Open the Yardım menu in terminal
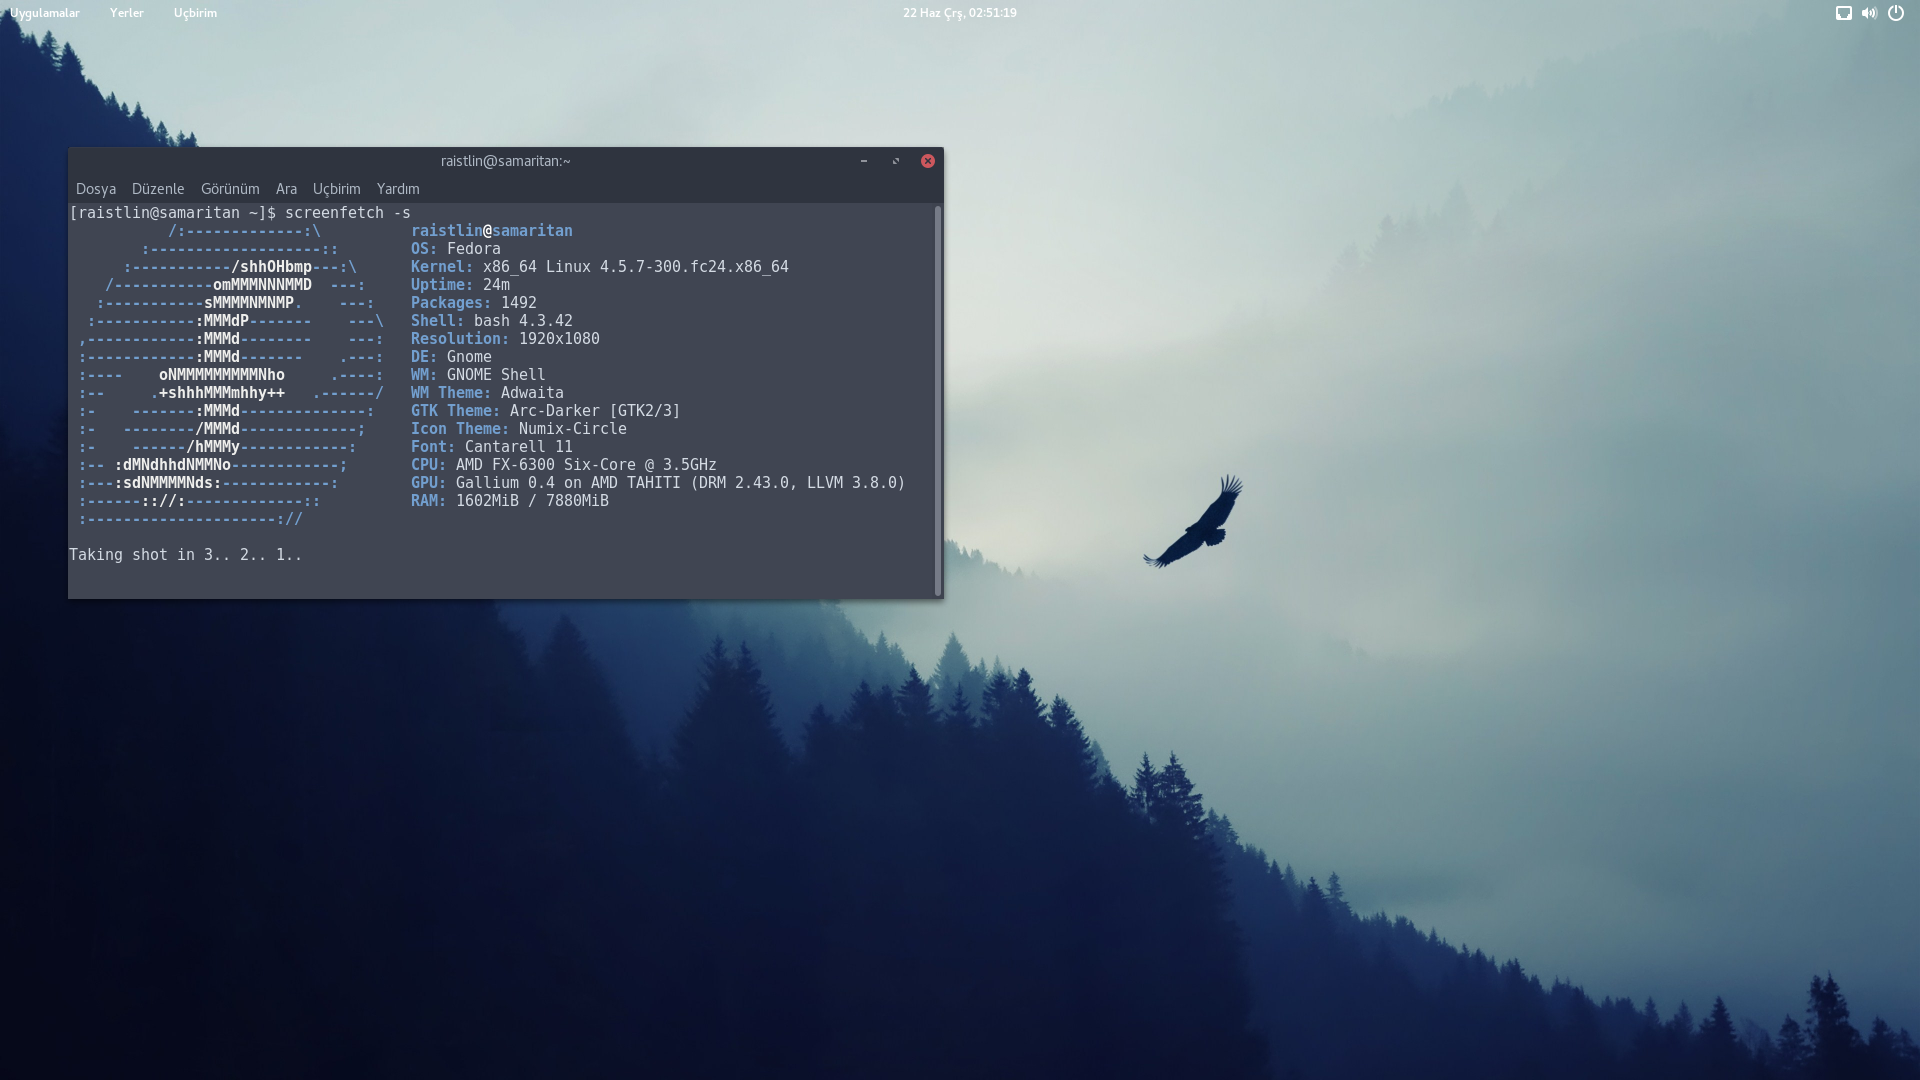Image resolution: width=1920 pixels, height=1080 pixels. point(398,189)
